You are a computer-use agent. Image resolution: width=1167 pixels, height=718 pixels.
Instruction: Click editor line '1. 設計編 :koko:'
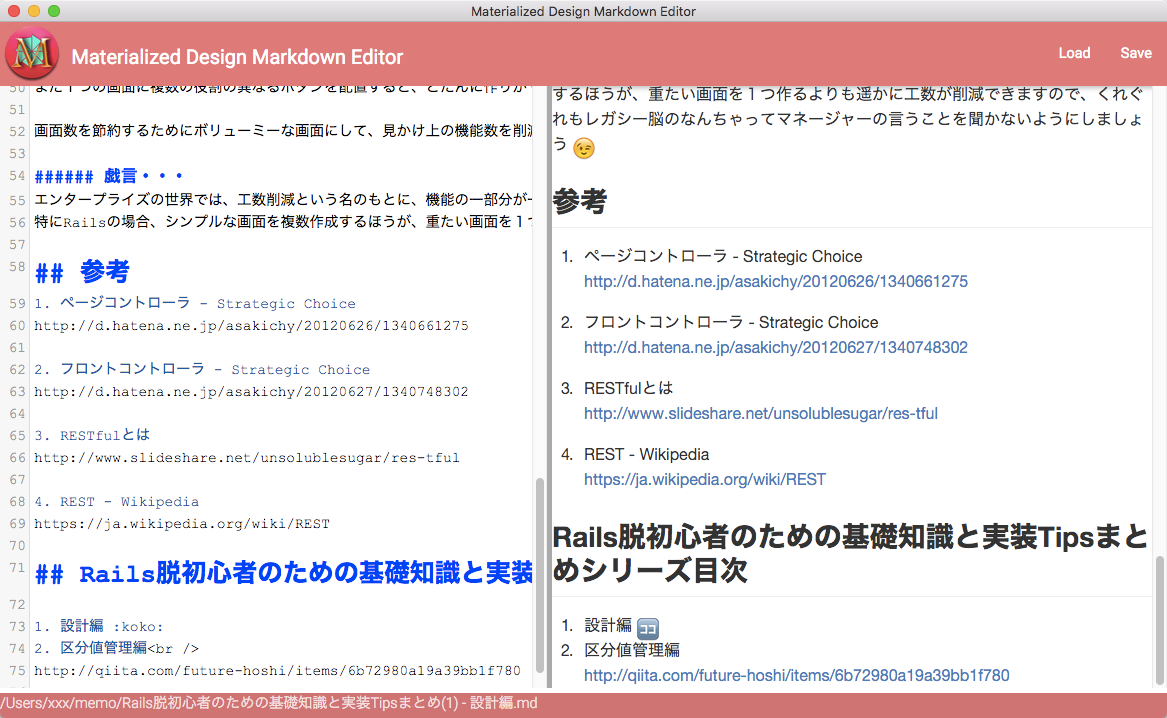[99, 626]
